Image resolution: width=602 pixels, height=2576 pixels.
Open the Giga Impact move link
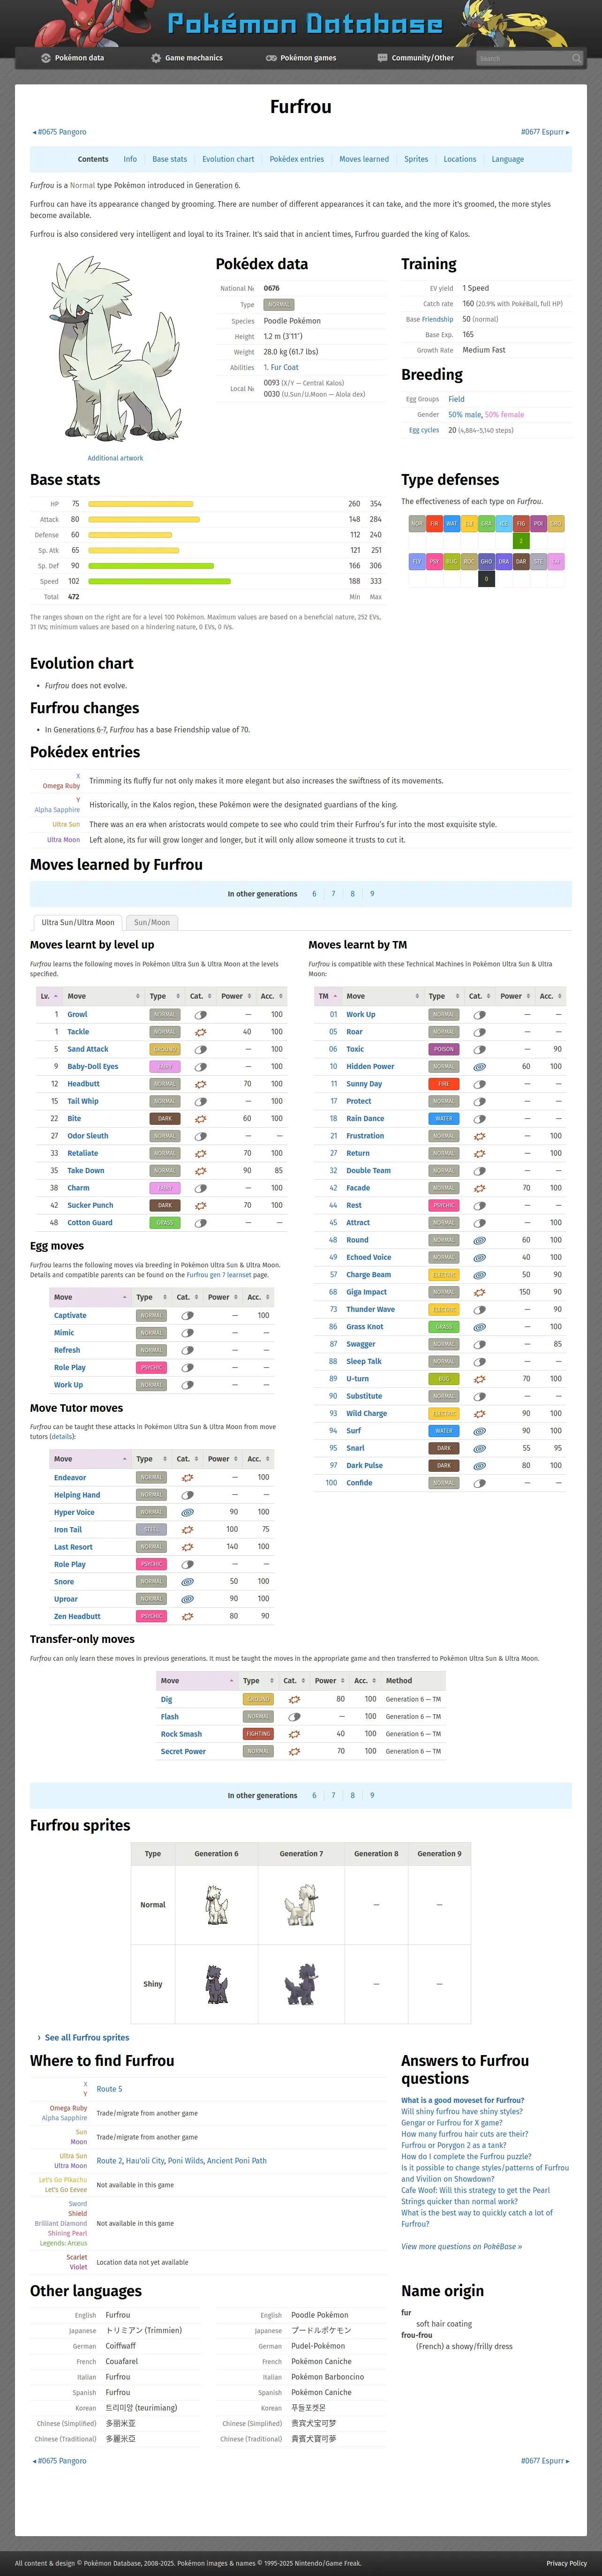tap(366, 1292)
